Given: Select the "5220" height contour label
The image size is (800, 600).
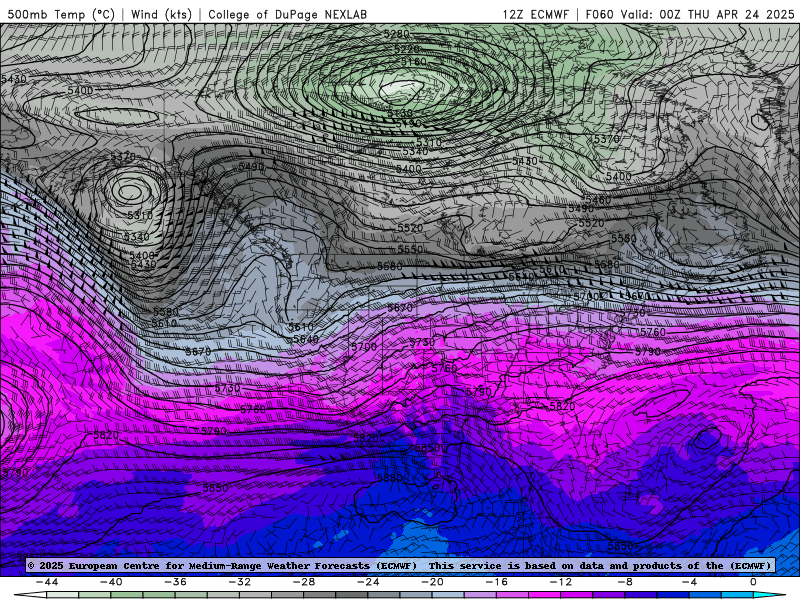Looking at the screenshot, I should [407, 49].
